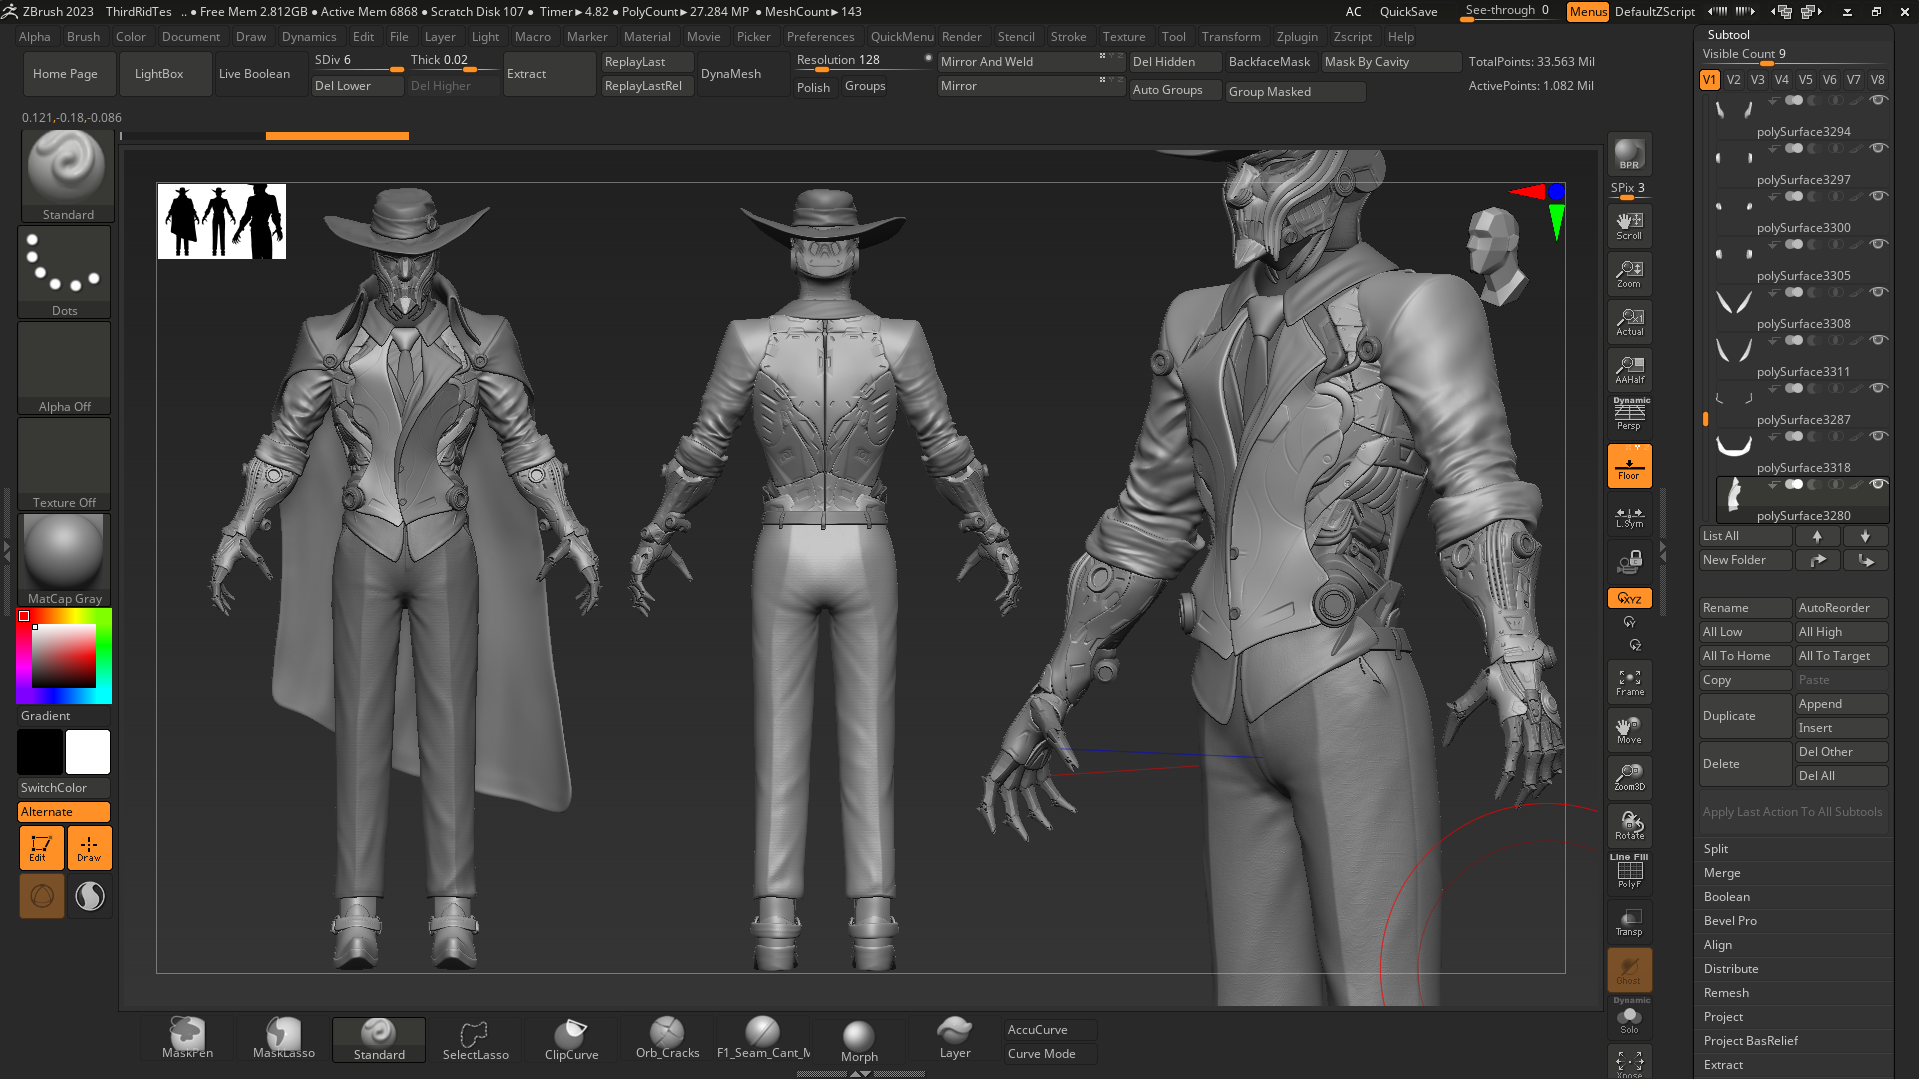Image resolution: width=1919 pixels, height=1079 pixels.
Task: Click the BPR render icon
Action: (x=1629, y=154)
